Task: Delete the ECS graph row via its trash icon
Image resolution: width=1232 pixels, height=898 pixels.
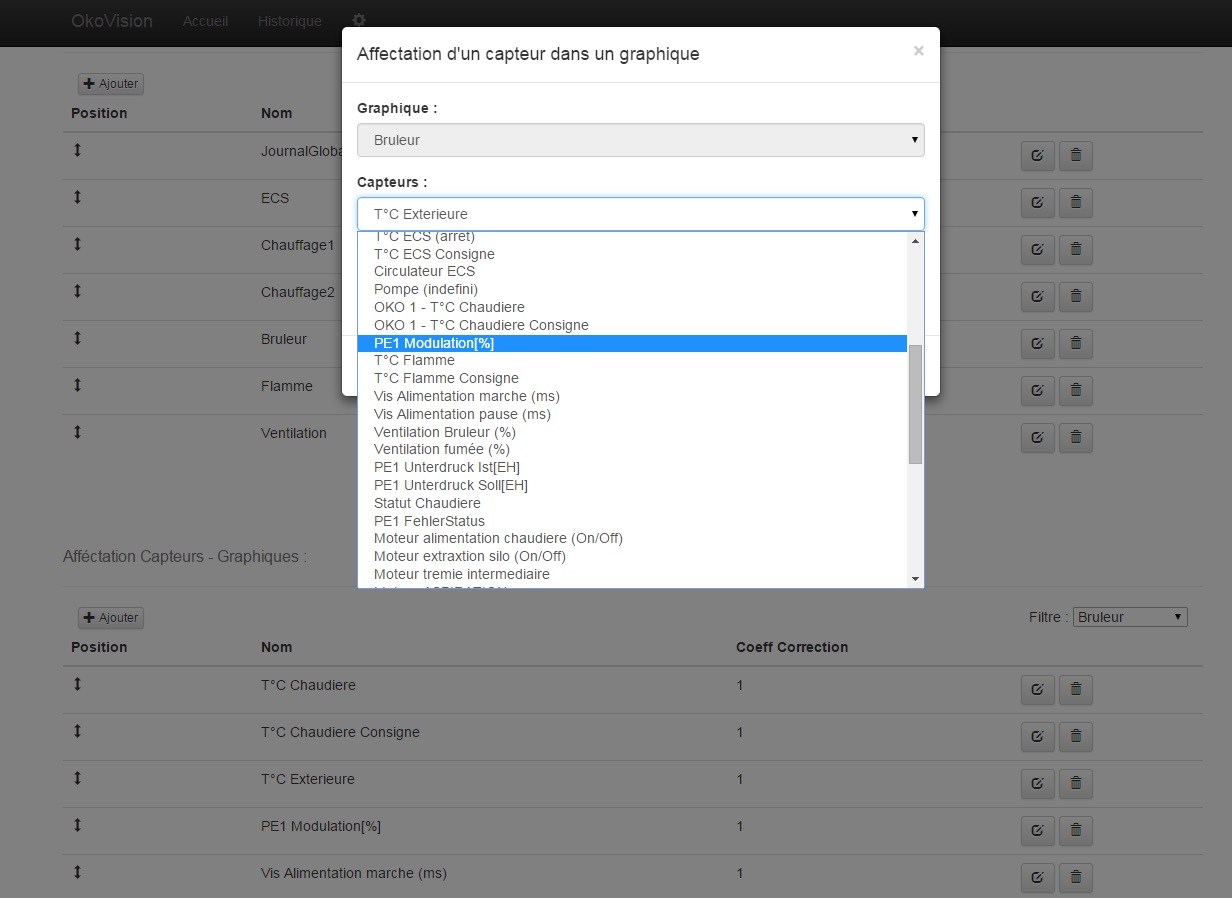Action: [x=1076, y=203]
